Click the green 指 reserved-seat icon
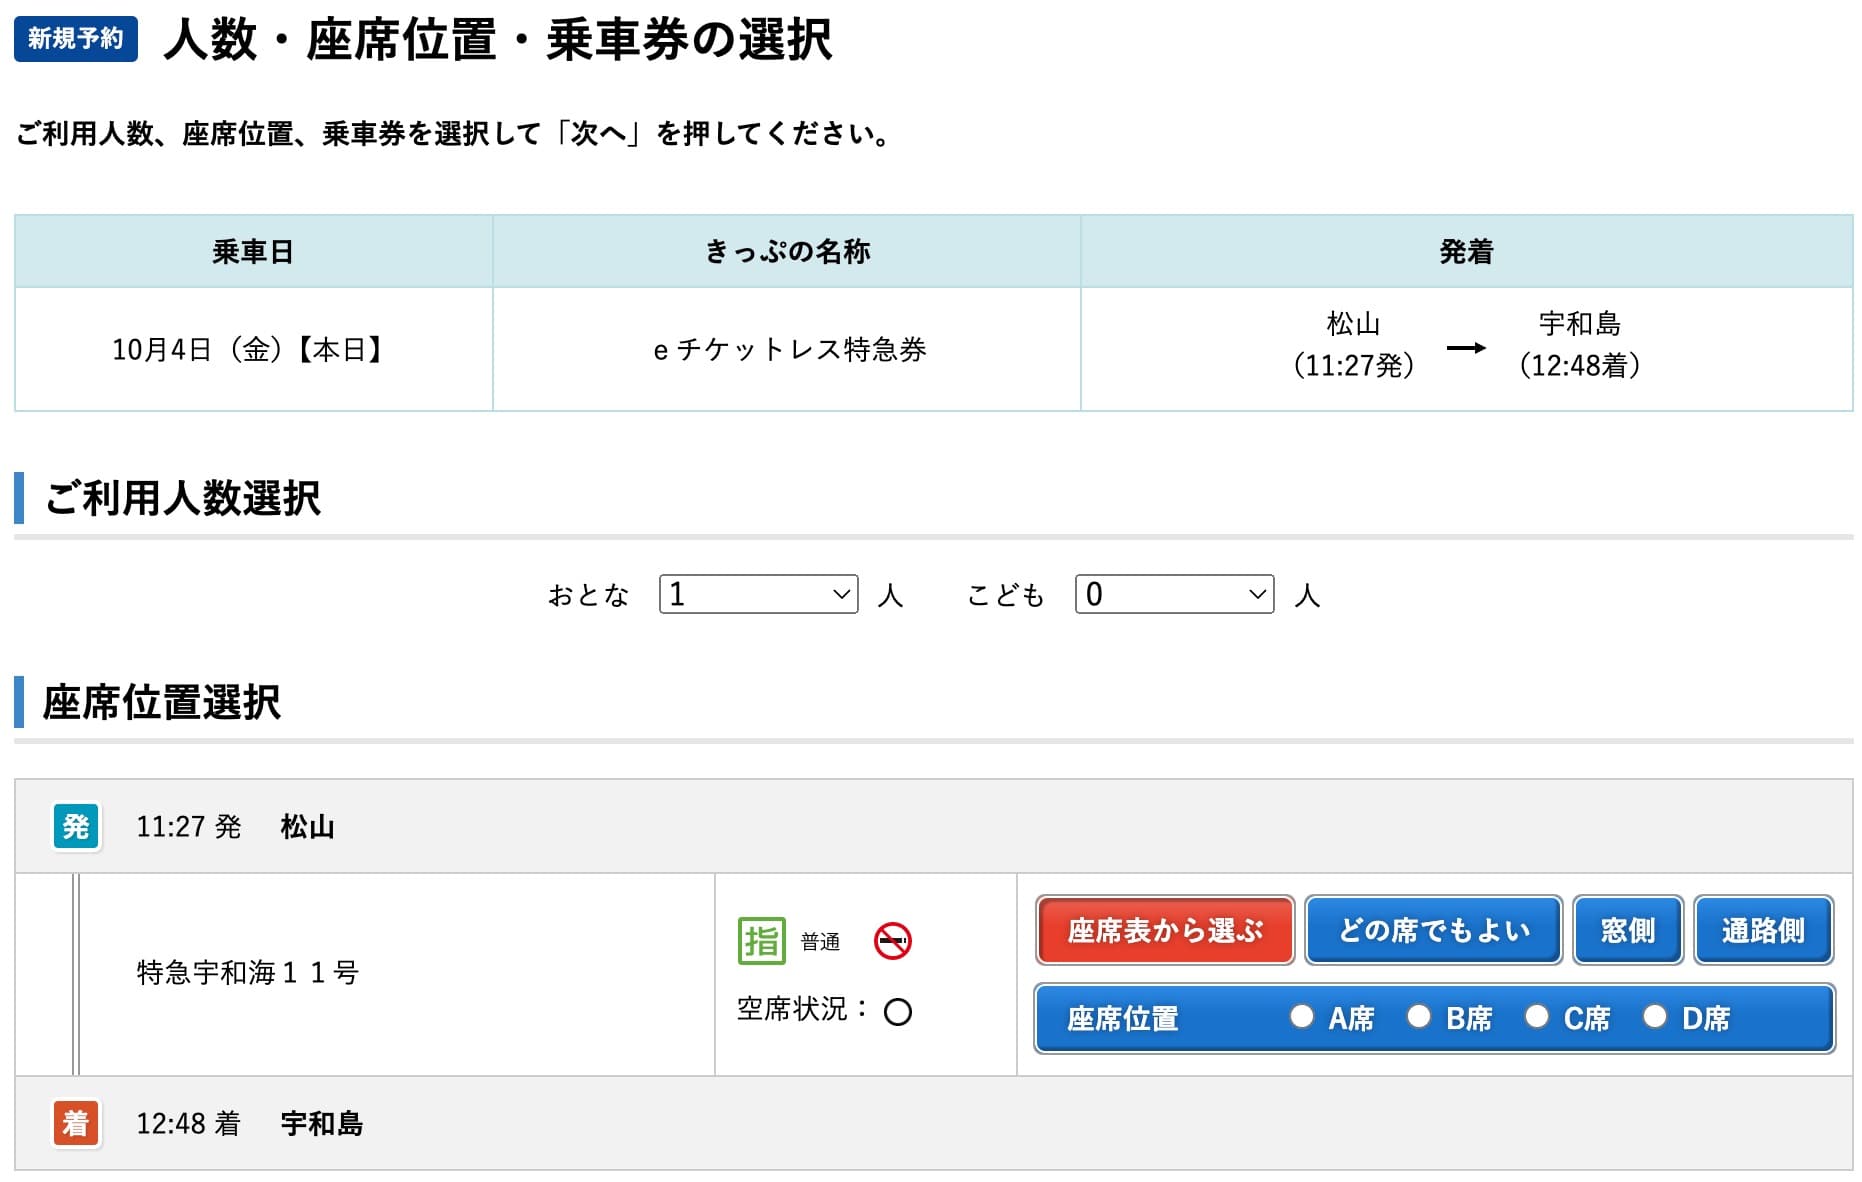The height and width of the screenshot is (1182, 1862). (761, 941)
